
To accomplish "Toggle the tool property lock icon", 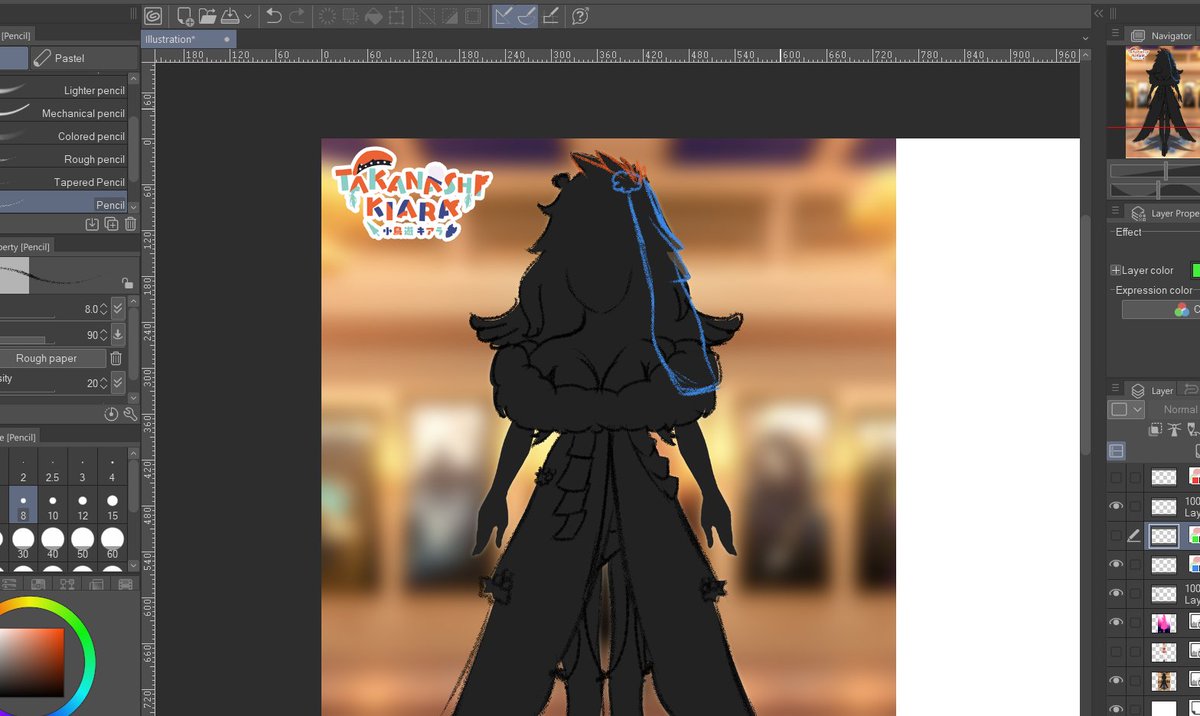I will click(x=127, y=283).
